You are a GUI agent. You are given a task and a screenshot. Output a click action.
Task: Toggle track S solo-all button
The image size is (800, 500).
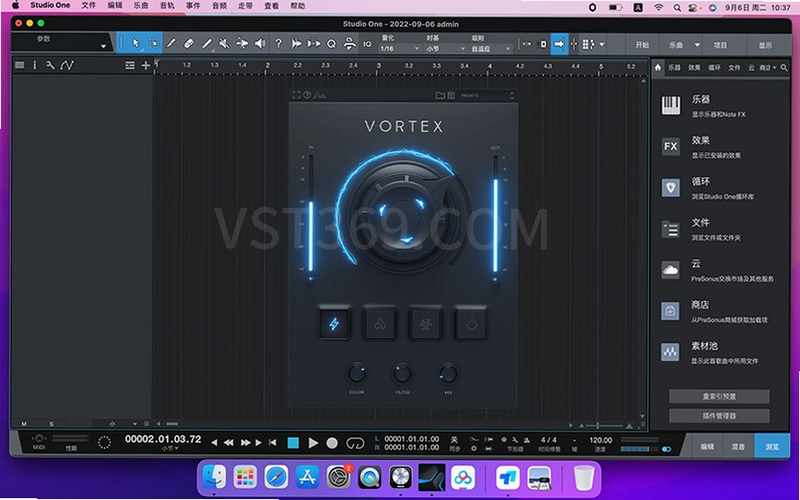coord(51,423)
